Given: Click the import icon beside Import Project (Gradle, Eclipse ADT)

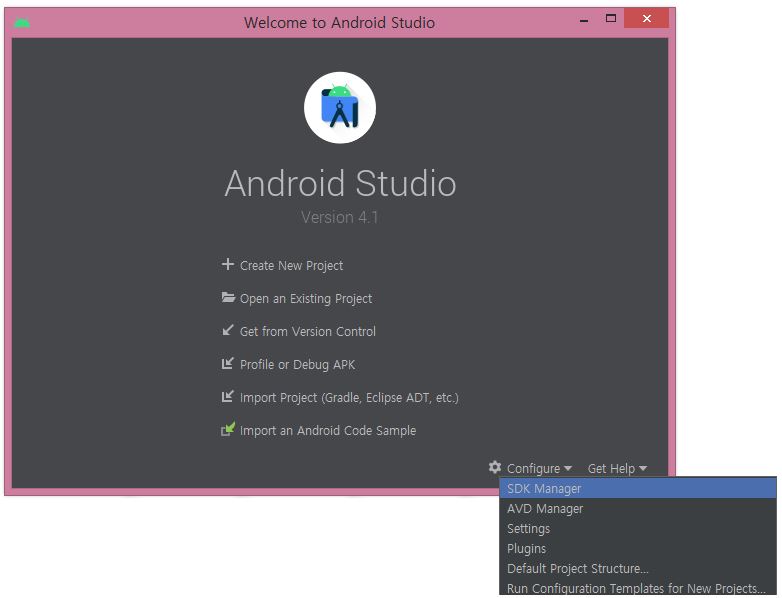Looking at the screenshot, I should coord(227,397).
